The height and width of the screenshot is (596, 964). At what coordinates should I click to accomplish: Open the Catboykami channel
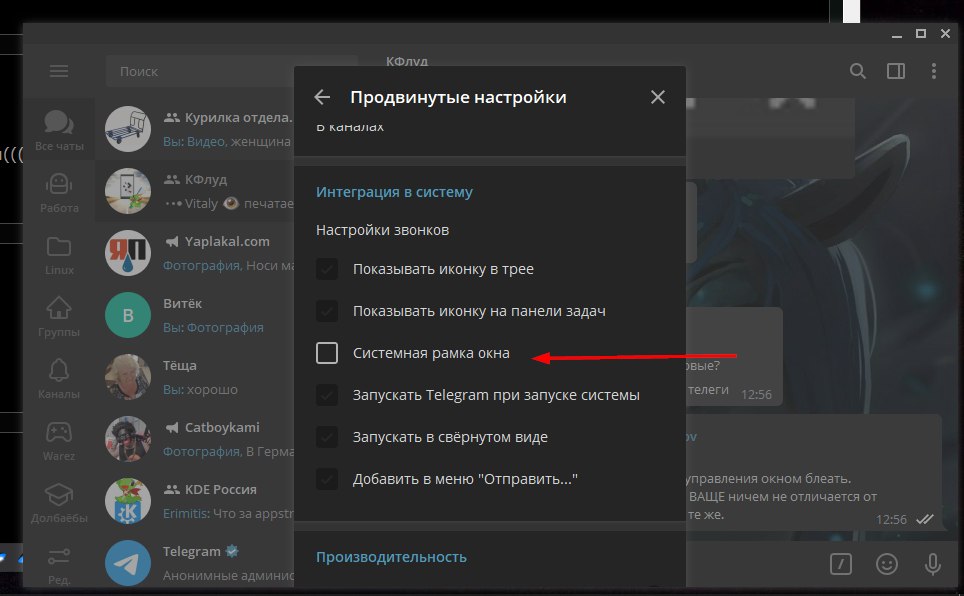coord(195,439)
